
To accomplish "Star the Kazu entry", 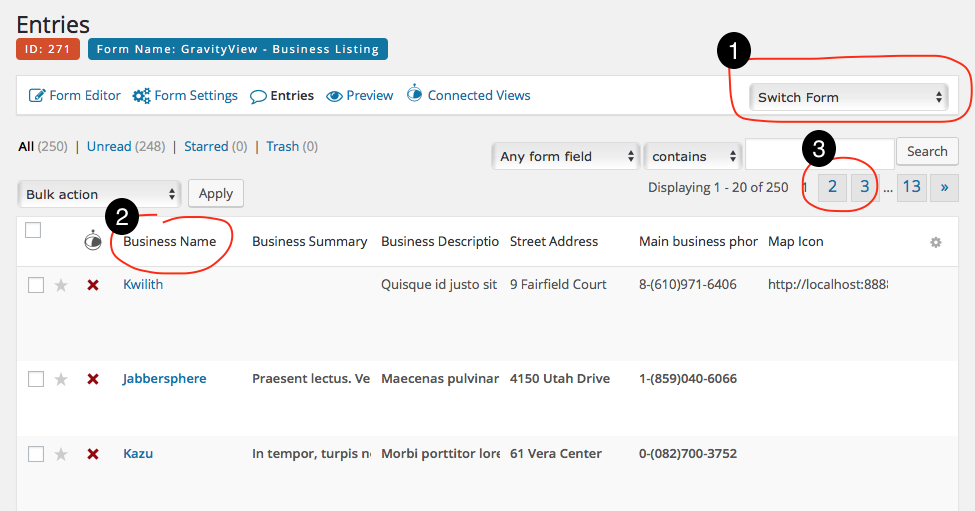I will point(61,454).
